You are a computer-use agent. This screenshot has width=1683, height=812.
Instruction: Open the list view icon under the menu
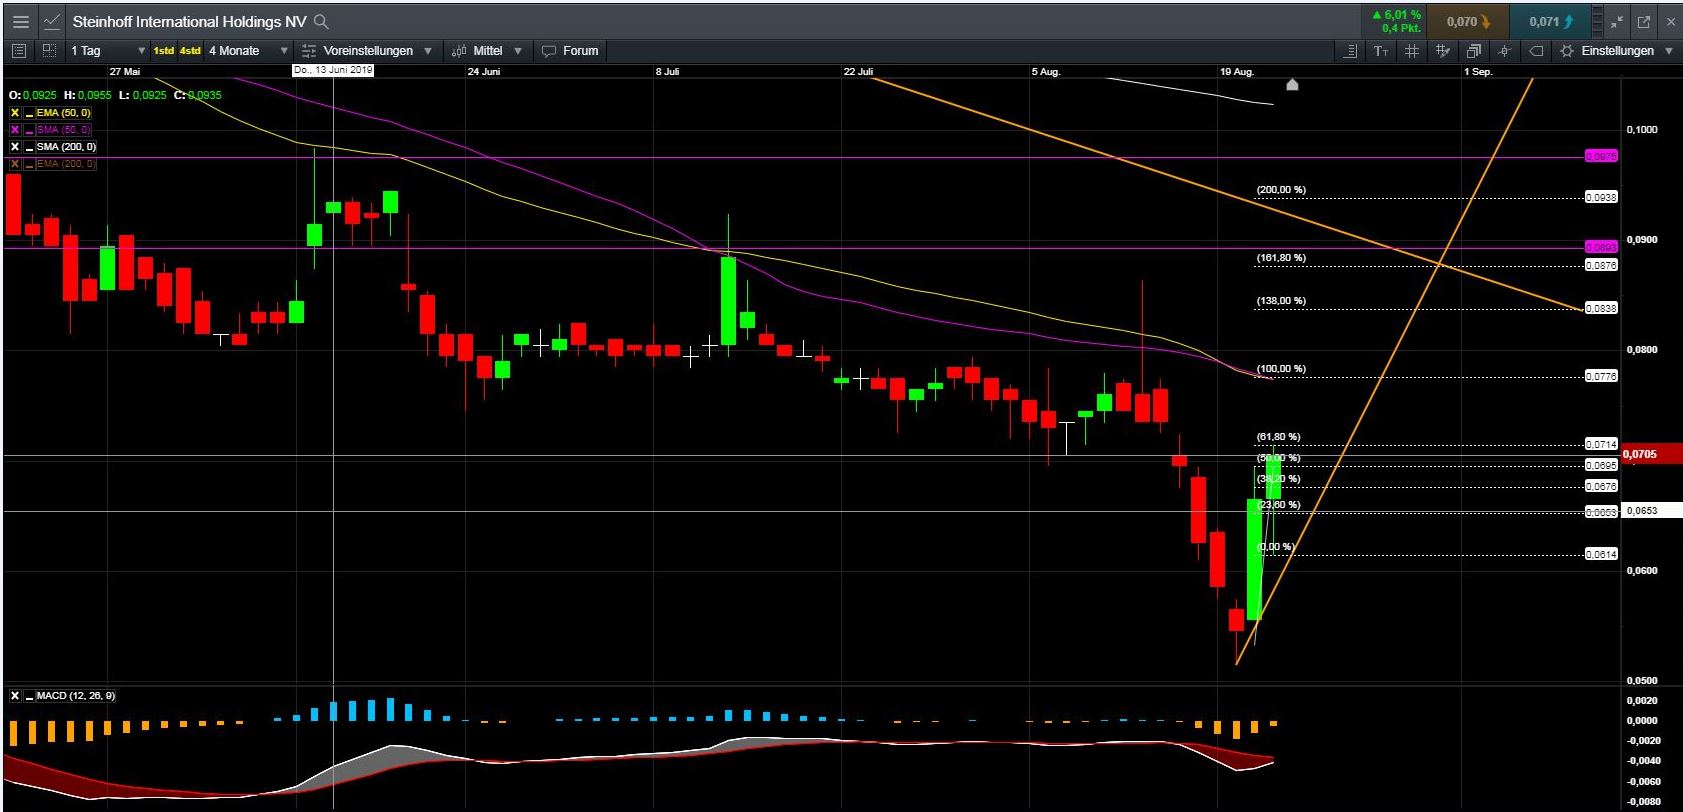[19, 50]
